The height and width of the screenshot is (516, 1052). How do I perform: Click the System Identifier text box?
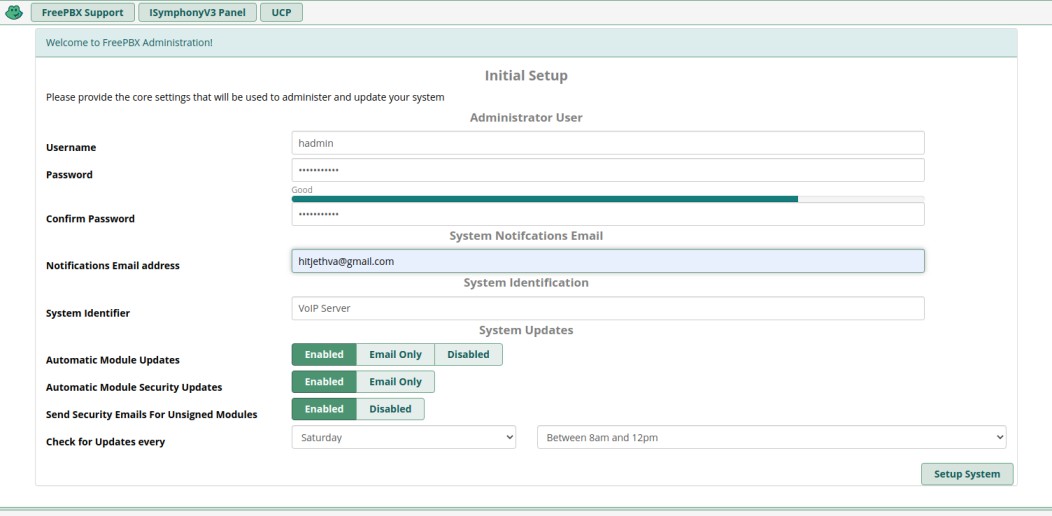coord(607,308)
